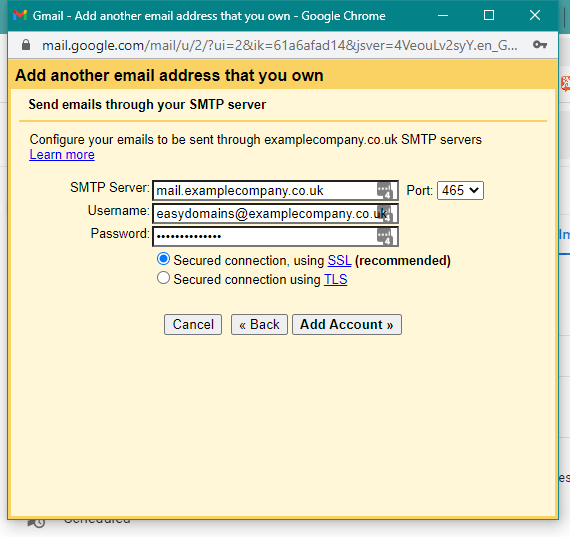
Task: Focus the SMTP Server input field
Action: 275,191
